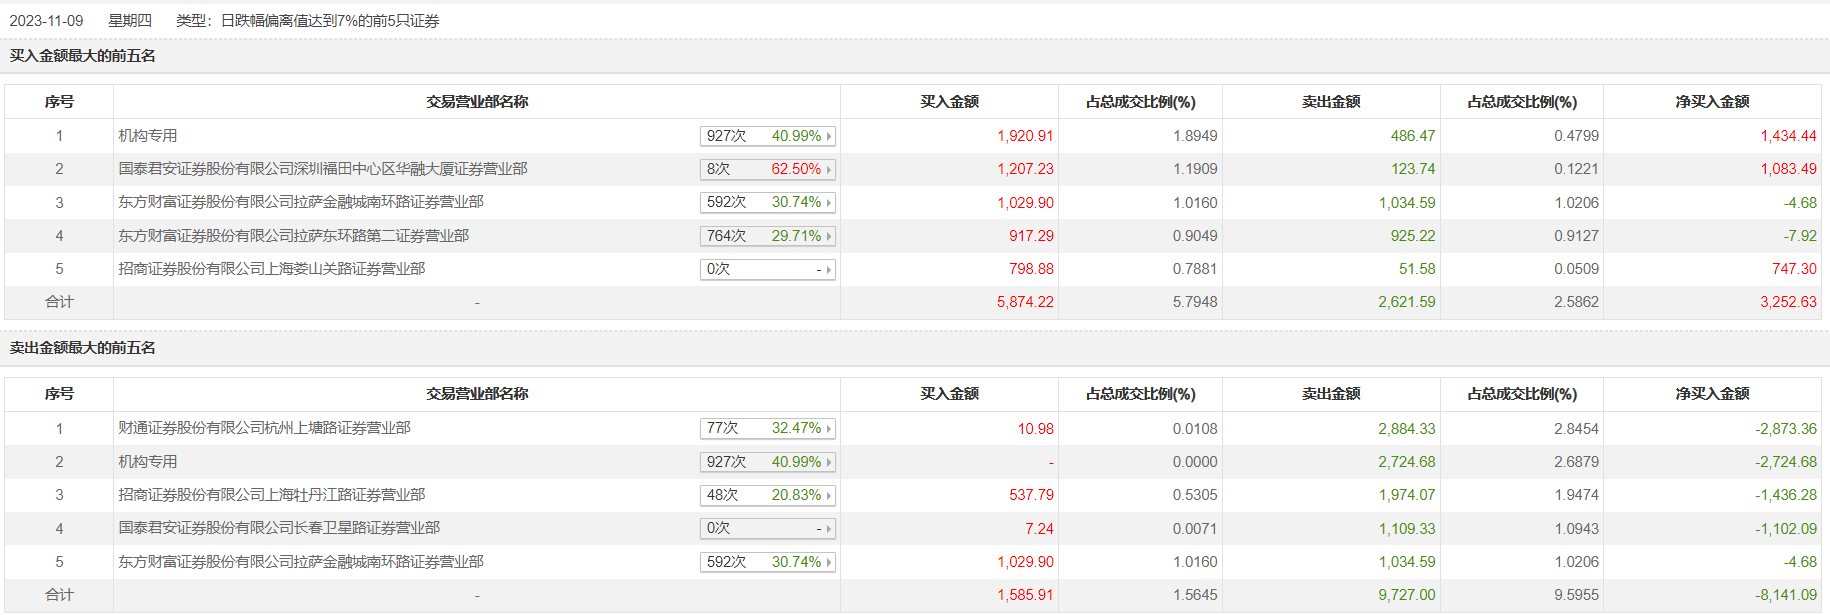Expand the 592次 30.74% box in the buy table
Viewport: 1830px width, 615px height.
coord(828,203)
